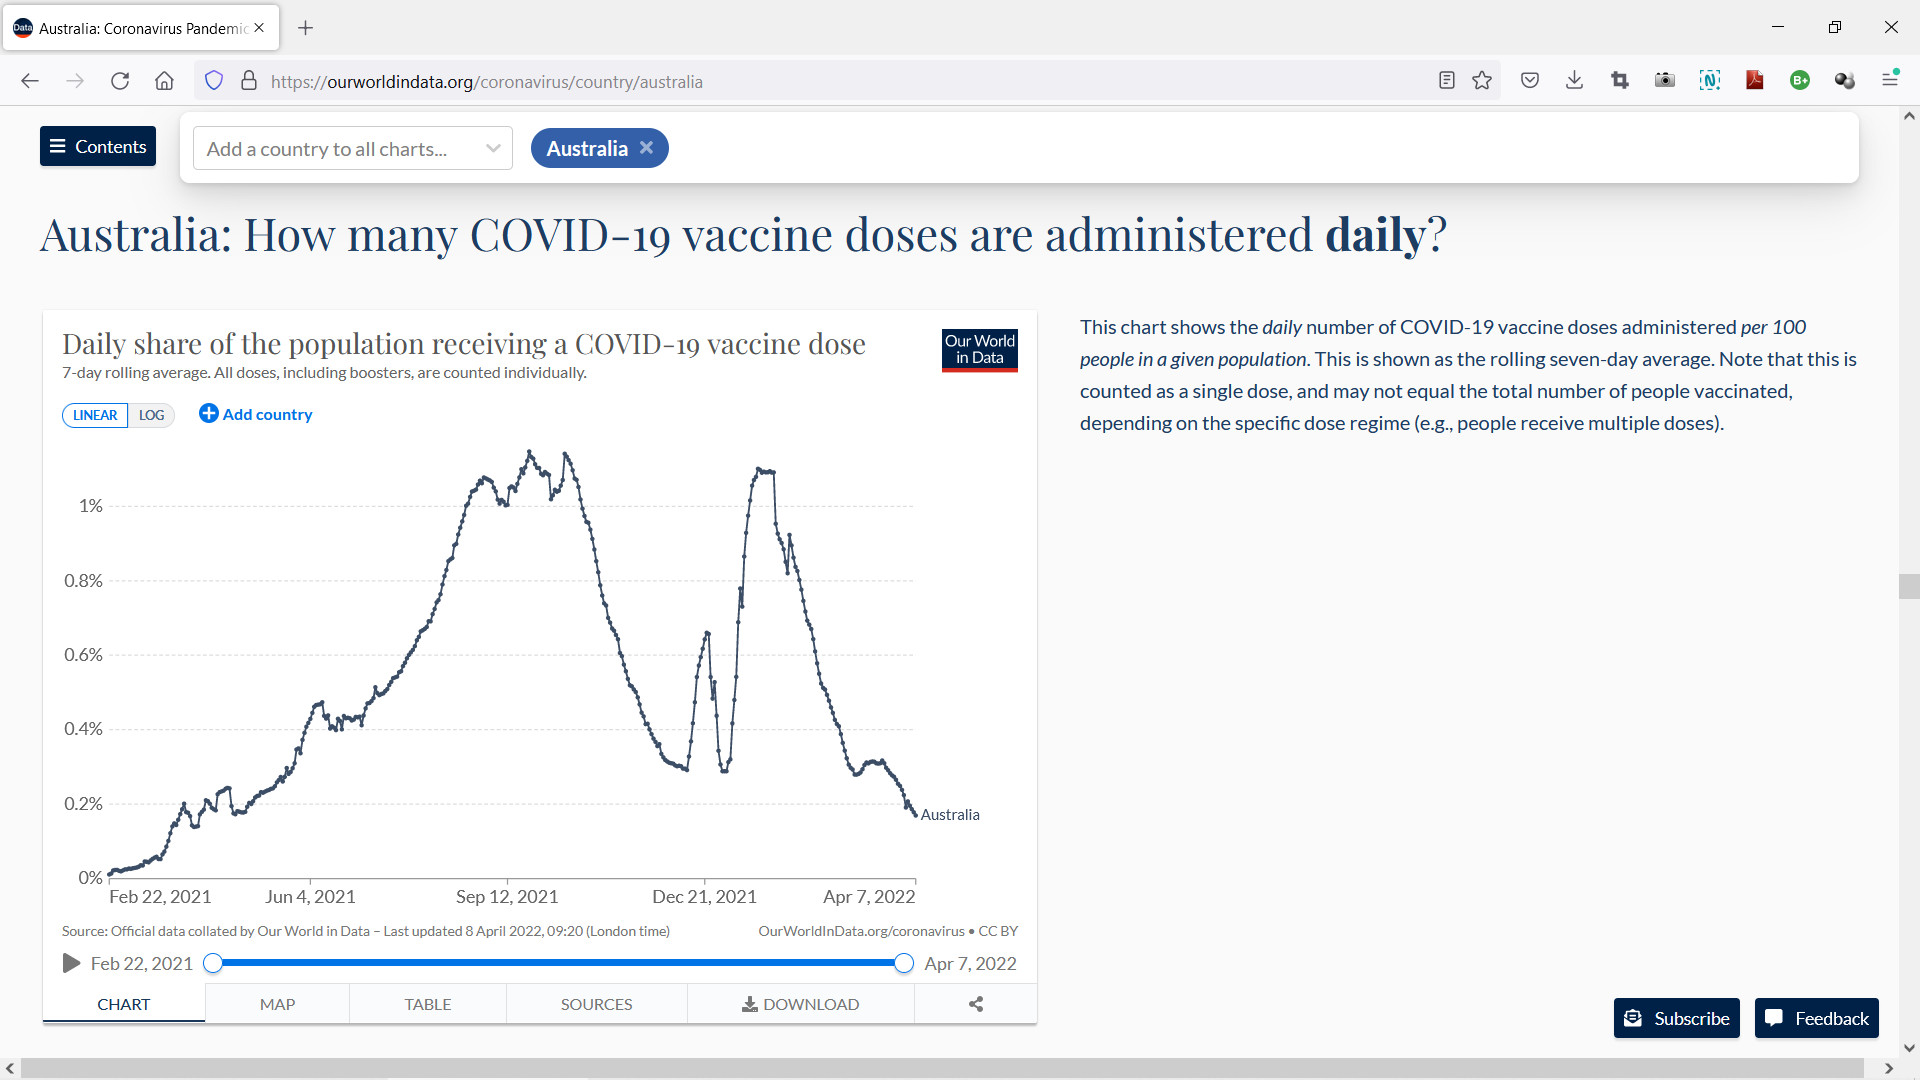Bookmark page with star icon
Screen dimensions: 1920x1080
coord(1482,81)
